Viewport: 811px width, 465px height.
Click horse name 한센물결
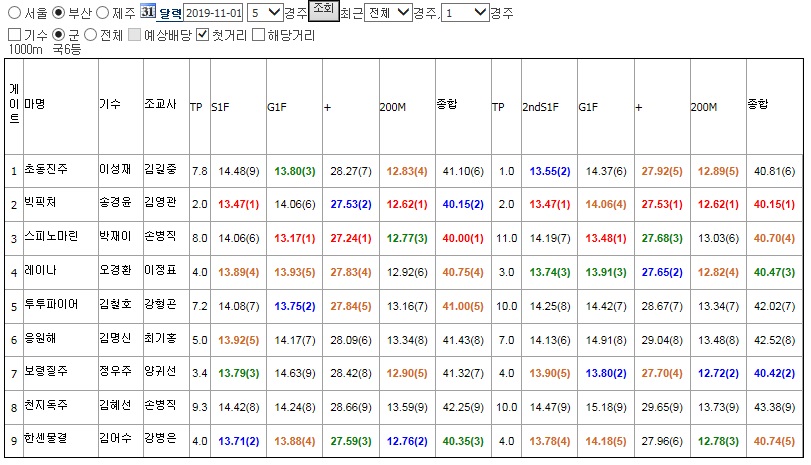click(46, 438)
